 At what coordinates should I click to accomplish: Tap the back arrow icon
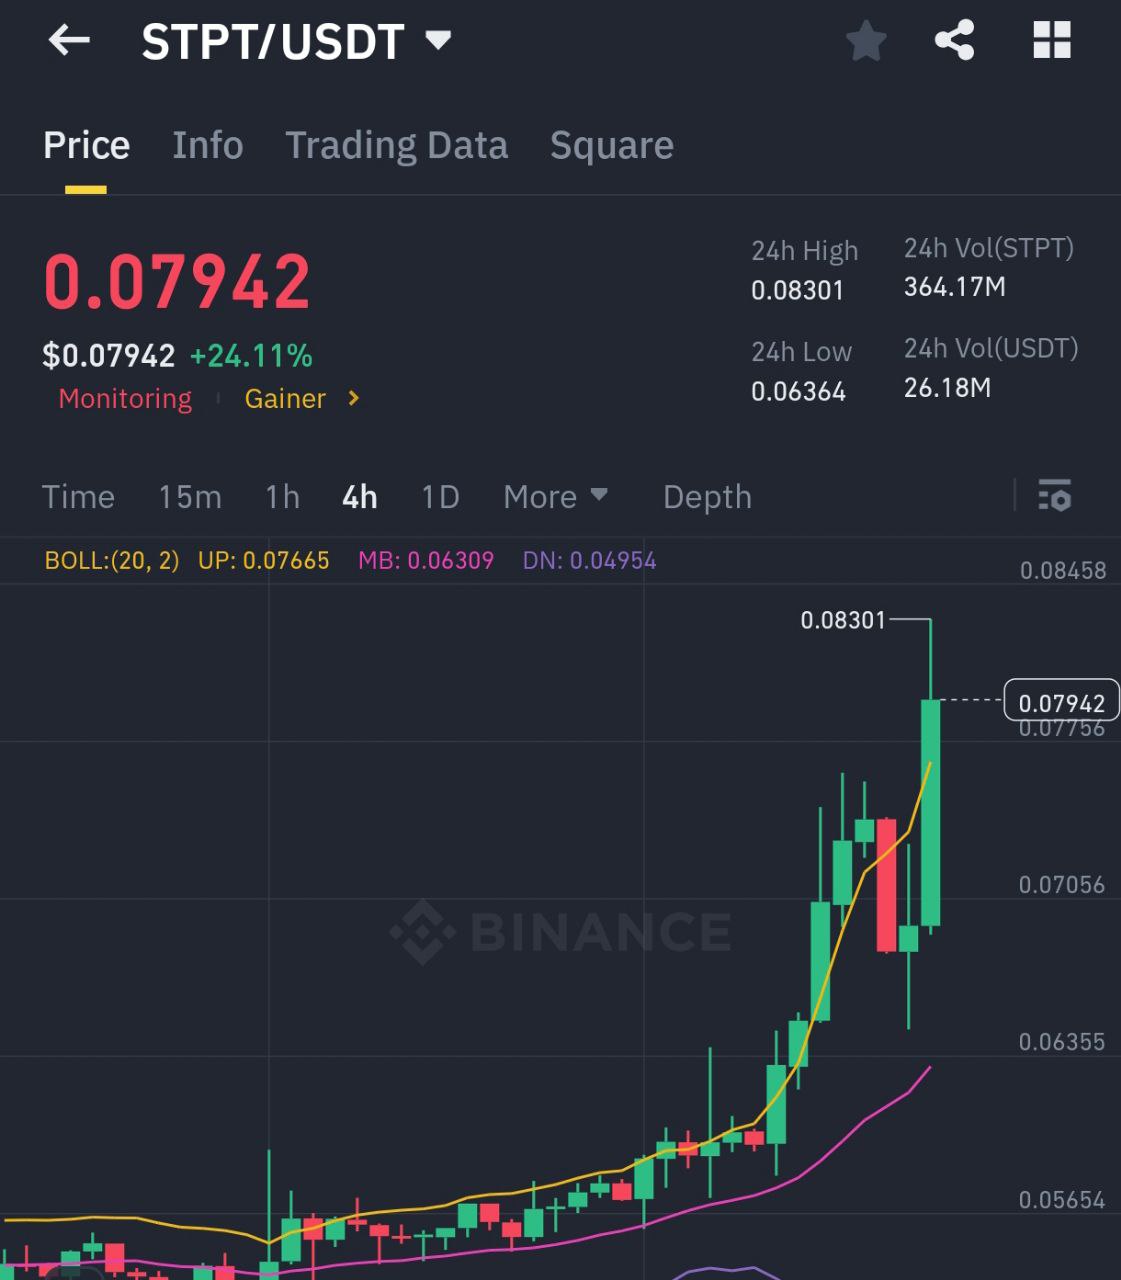[x=69, y=41]
